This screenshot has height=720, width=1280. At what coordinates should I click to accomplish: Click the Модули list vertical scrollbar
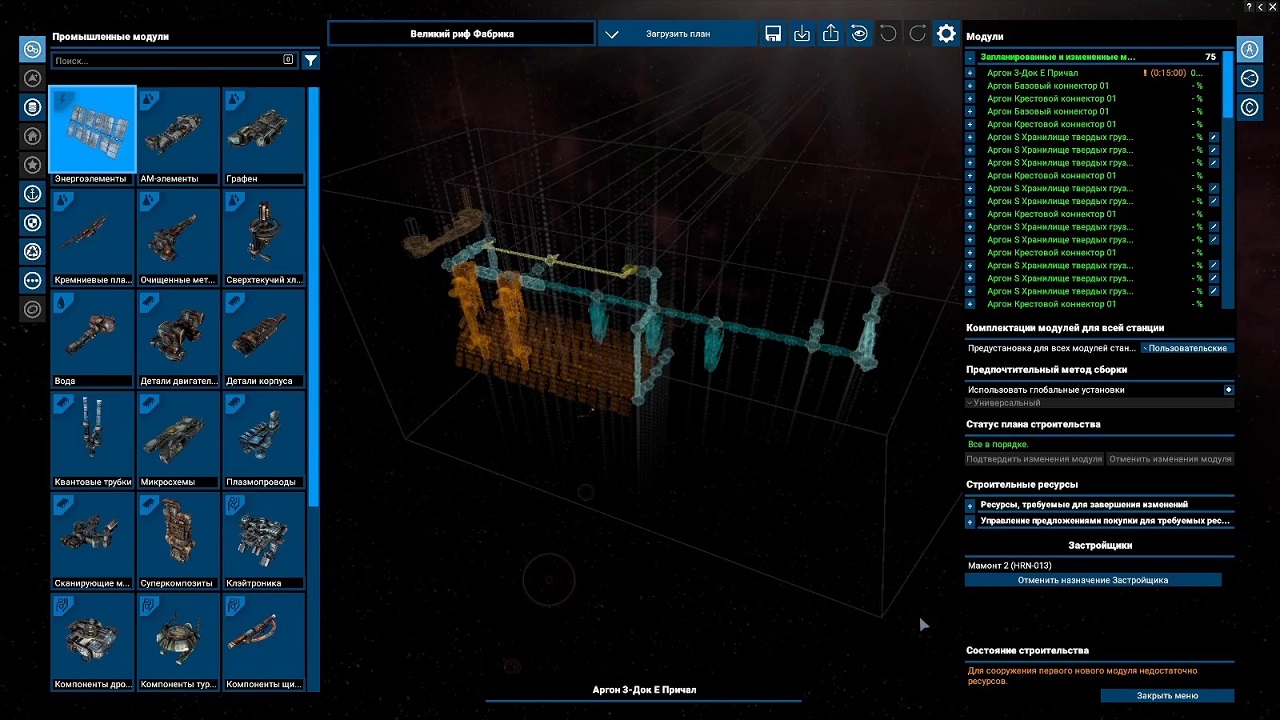1228,85
